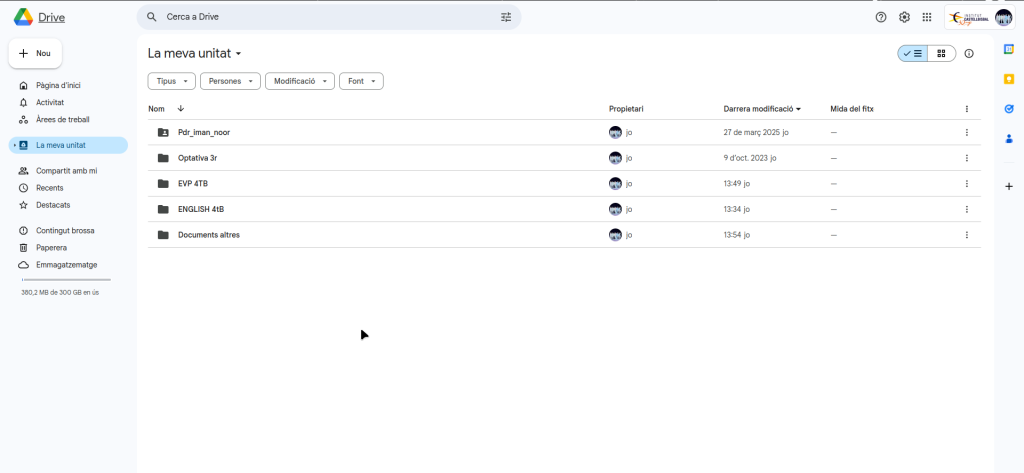Image resolution: width=1024 pixels, height=473 pixels.
Task: Show details info panel icon
Action: (x=968, y=54)
